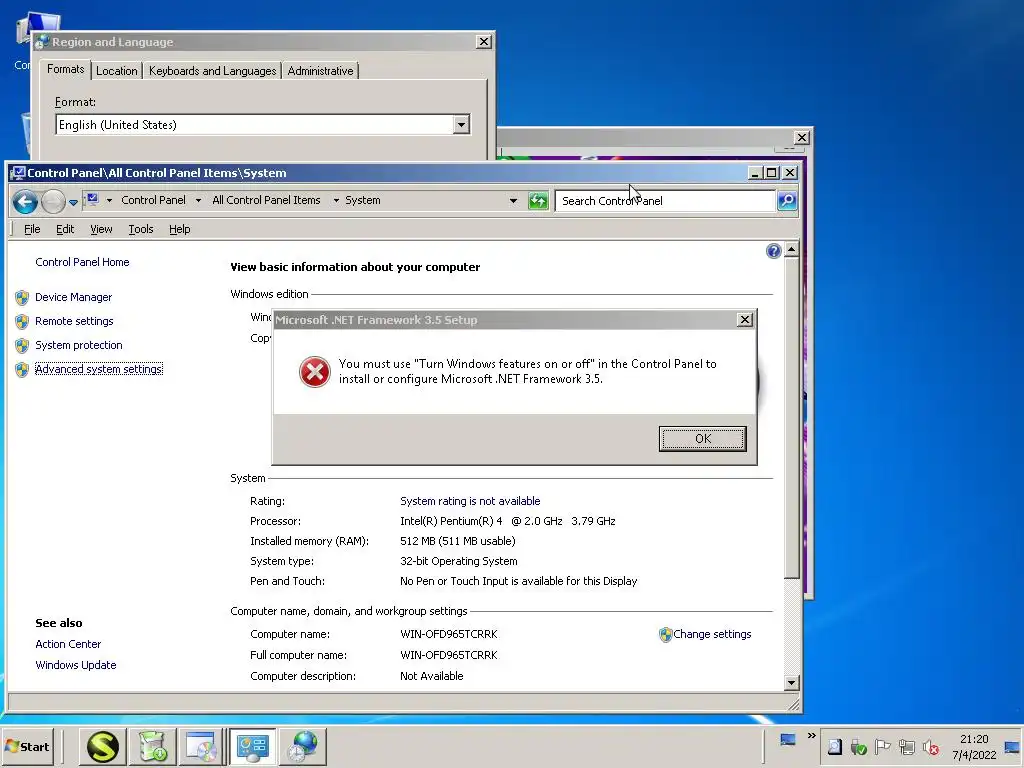Select WIN-OFD965TCRRK next to Computer name
1024x768 pixels.
[449, 634]
